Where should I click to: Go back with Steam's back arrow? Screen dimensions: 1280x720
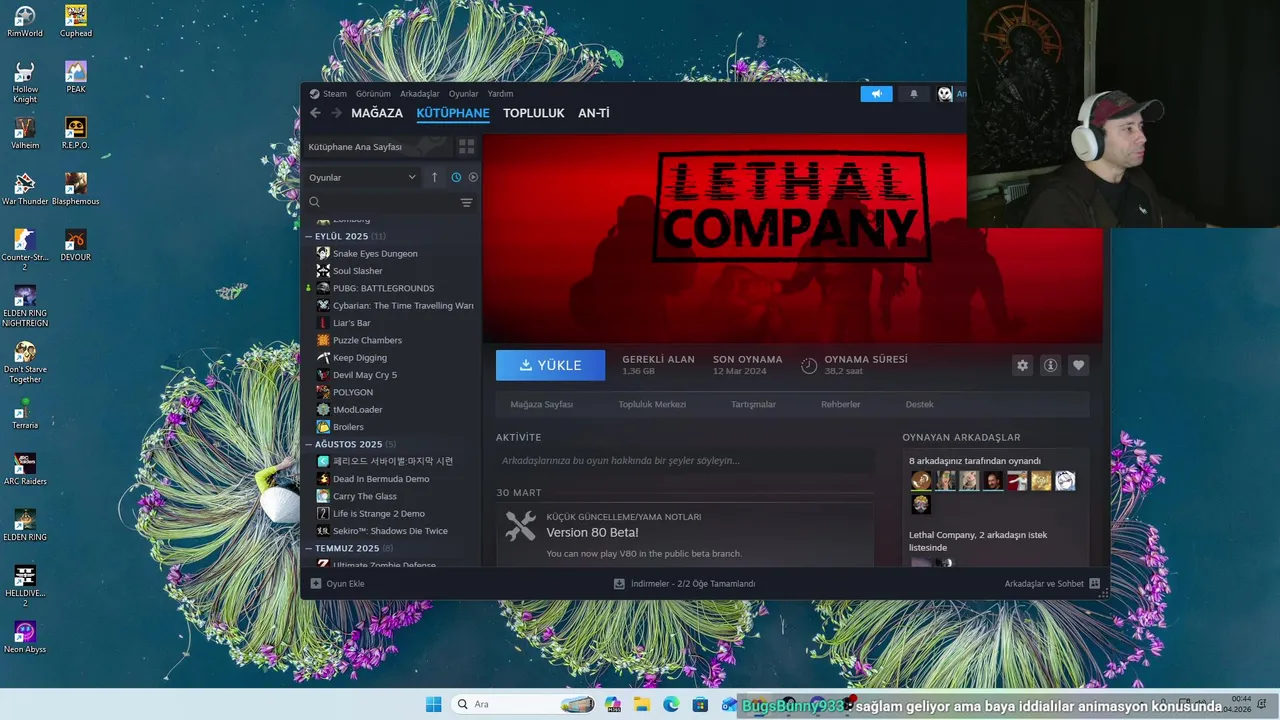pyautogui.click(x=315, y=113)
